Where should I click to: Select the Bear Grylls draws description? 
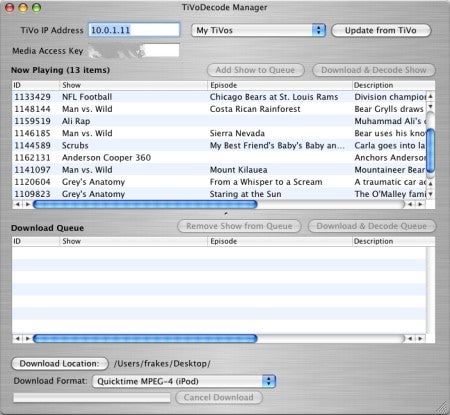pos(389,109)
